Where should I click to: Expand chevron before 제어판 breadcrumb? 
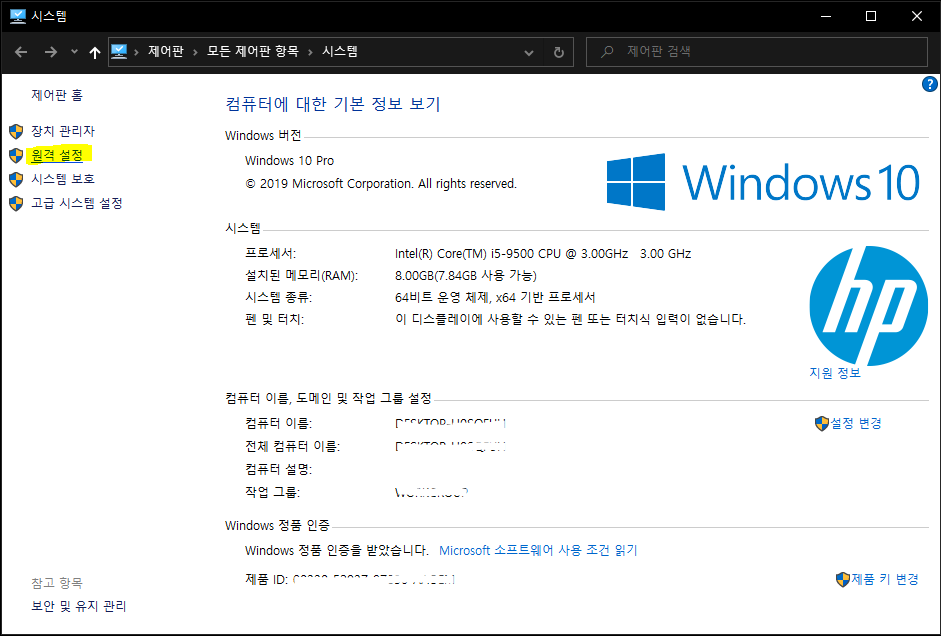pos(136,52)
